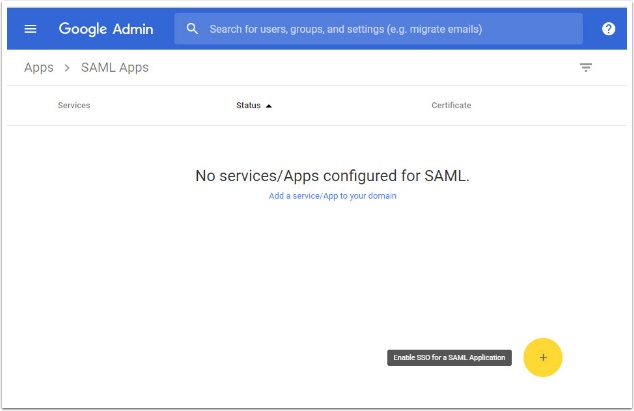Click the search magnifier icon
Viewport: 634px width, 411px height.
[x=192, y=29]
